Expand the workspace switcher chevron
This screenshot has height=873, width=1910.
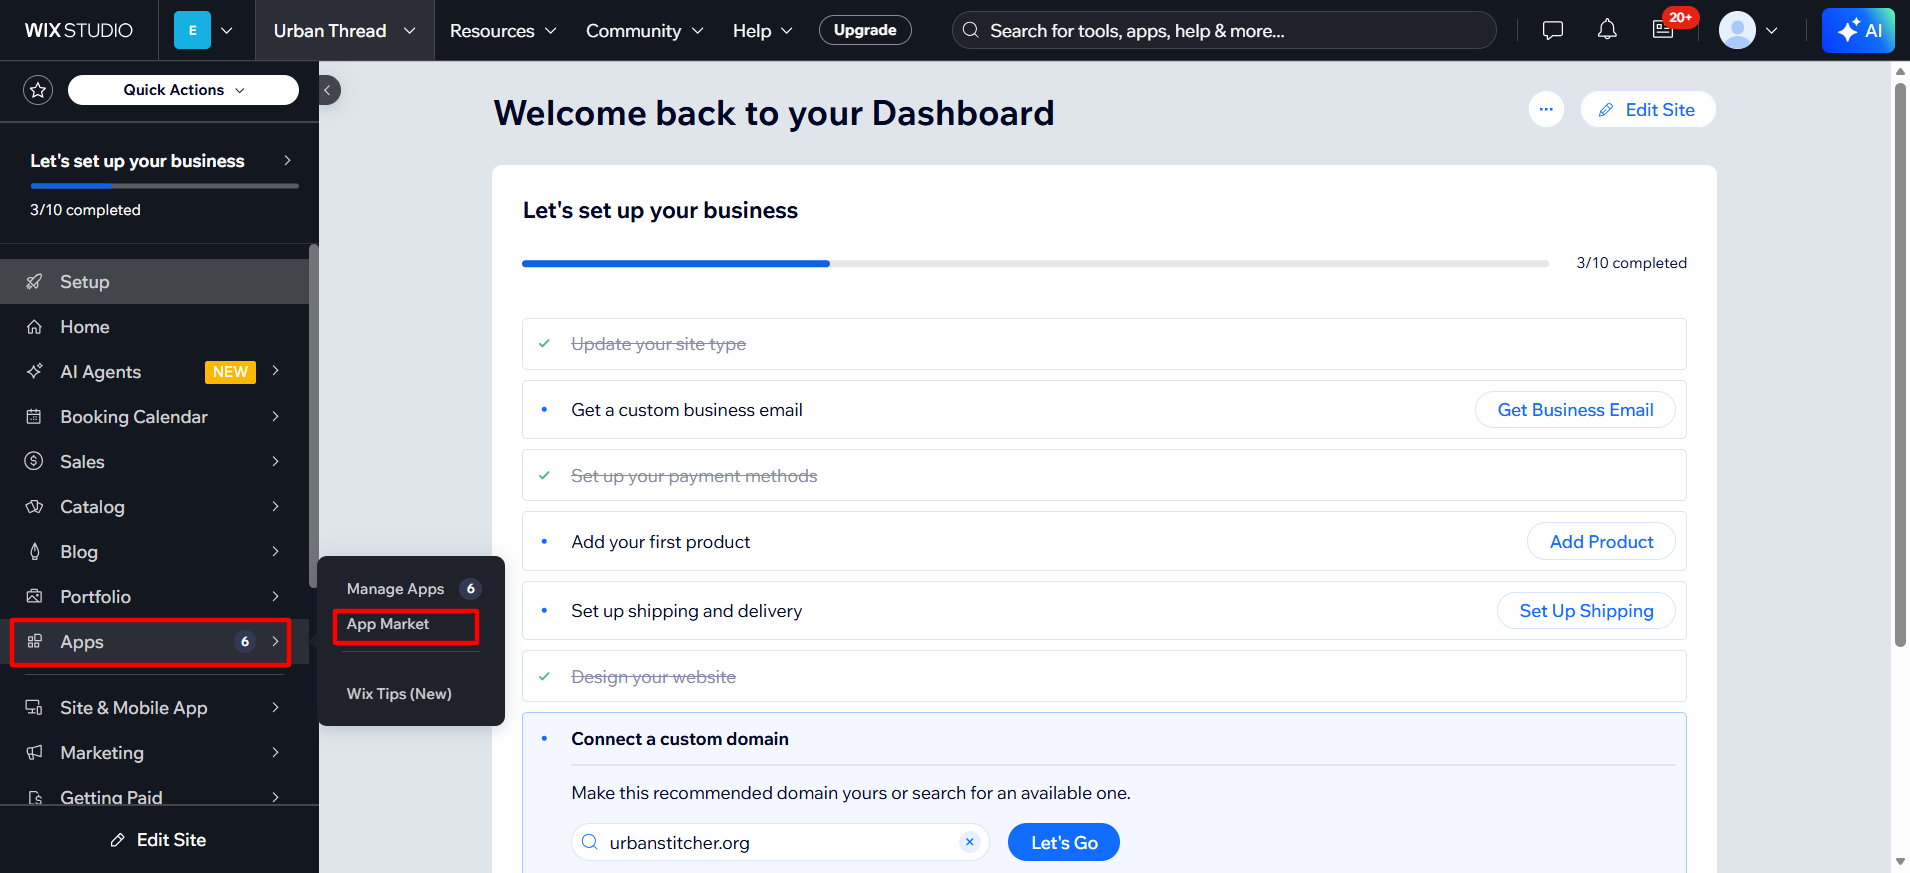[x=227, y=30]
